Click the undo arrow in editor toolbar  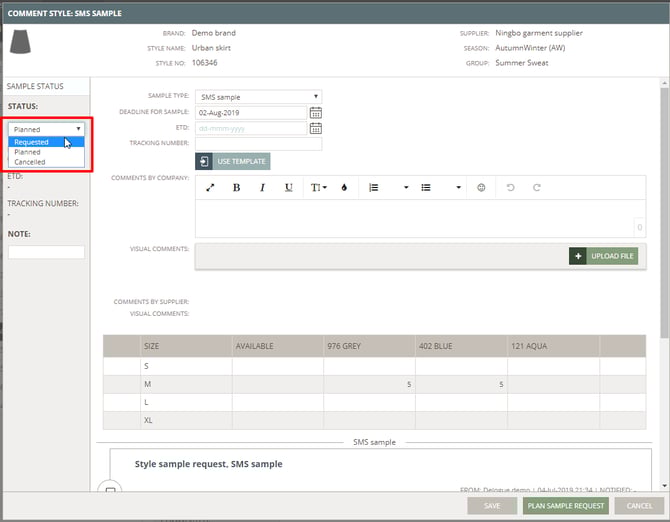point(509,187)
